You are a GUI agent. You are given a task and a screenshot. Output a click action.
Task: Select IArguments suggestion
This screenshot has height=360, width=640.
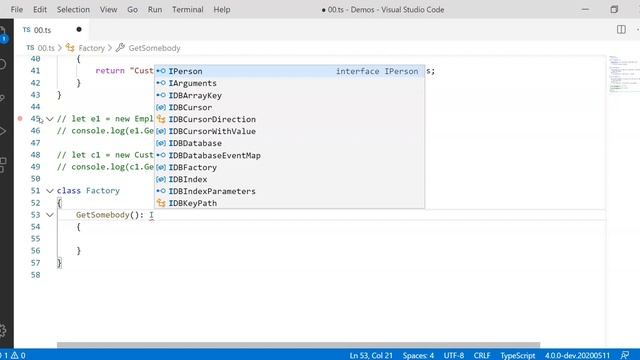coord(289,83)
